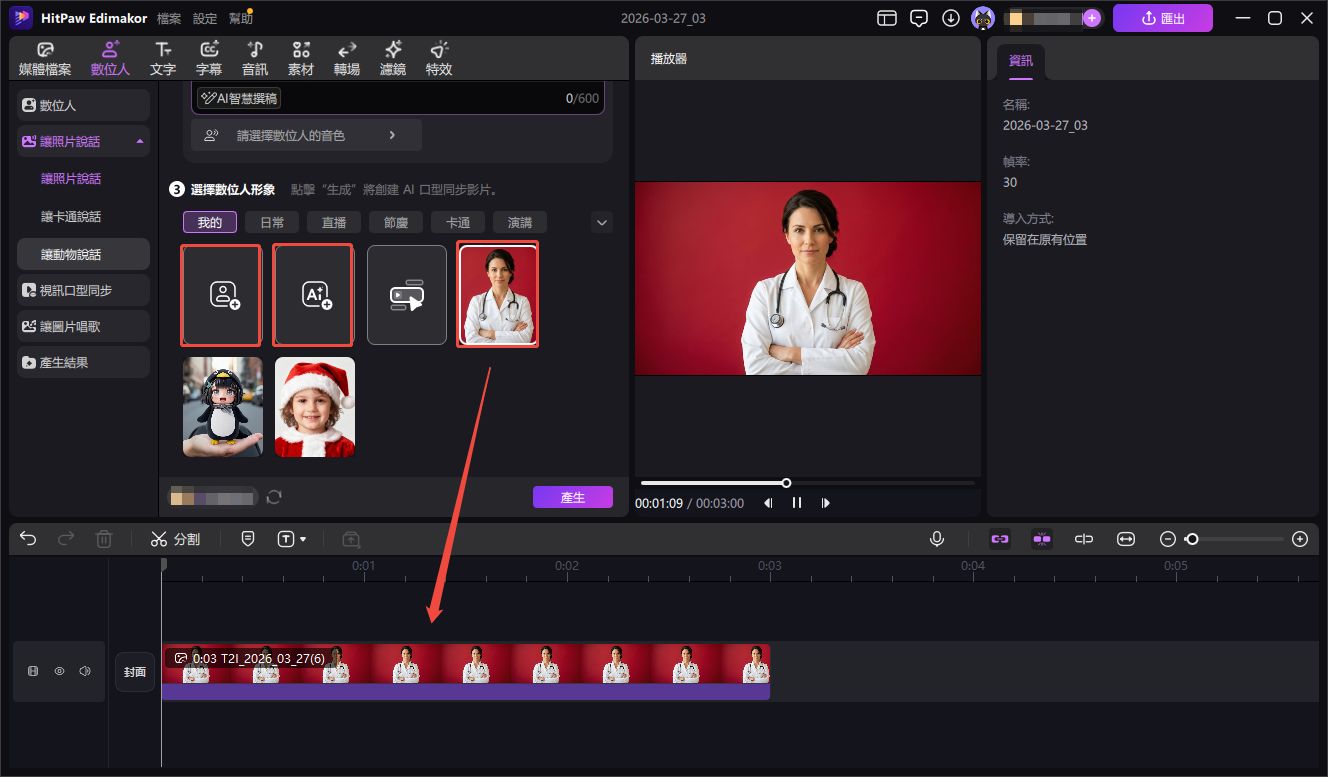1328x777 pixels.
Task: Open the 濾鏡 (filters) panel
Action: pyautogui.click(x=392, y=57)
